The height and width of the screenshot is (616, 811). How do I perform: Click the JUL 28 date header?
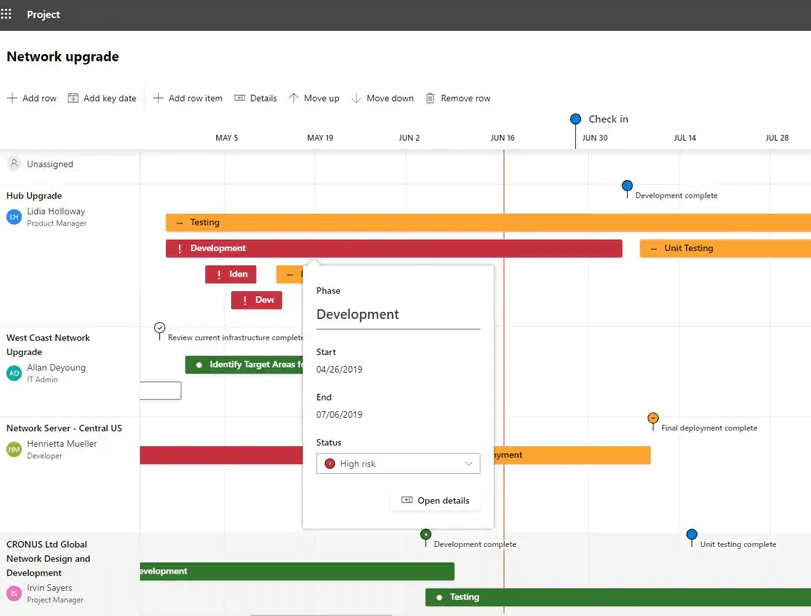777,138
